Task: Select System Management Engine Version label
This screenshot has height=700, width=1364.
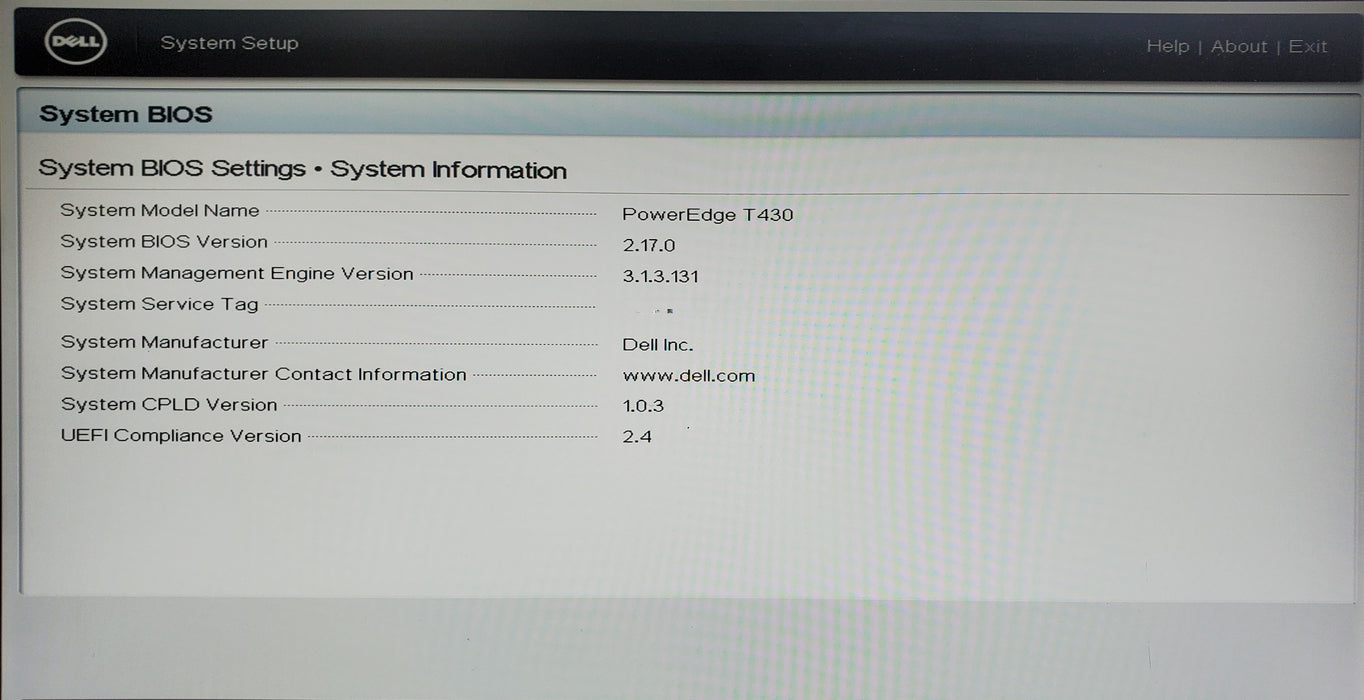Action: (x=237, y=273)
